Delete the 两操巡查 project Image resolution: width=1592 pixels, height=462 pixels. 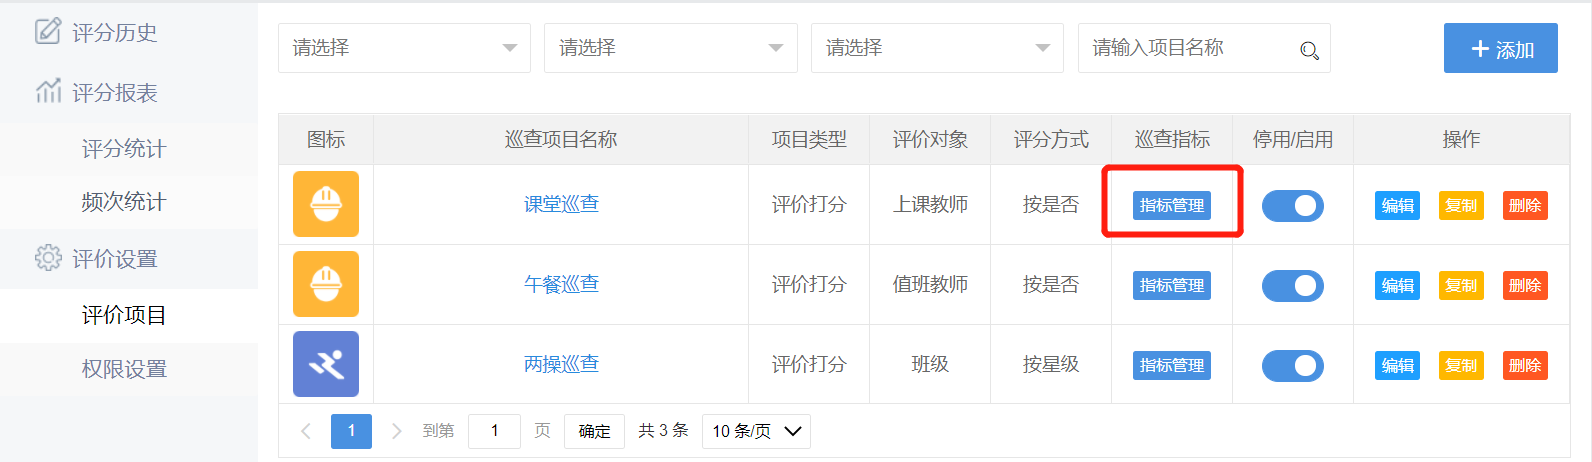(x=1524, y=365)
